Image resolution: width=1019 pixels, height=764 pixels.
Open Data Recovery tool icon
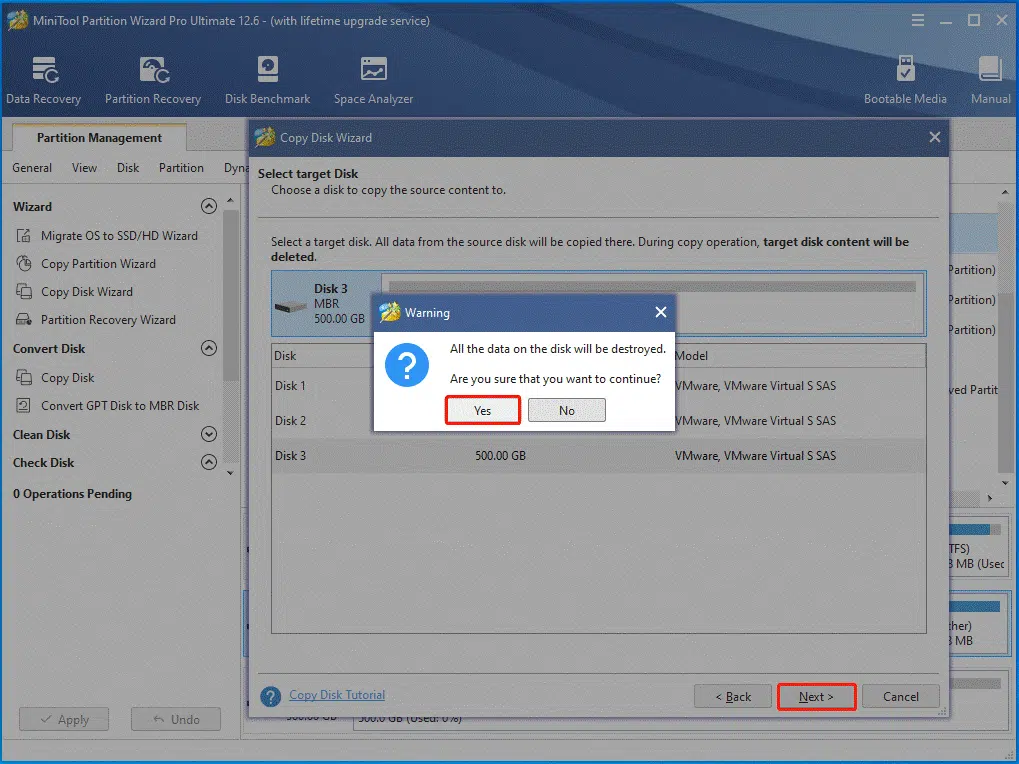(x=43, y=70)
